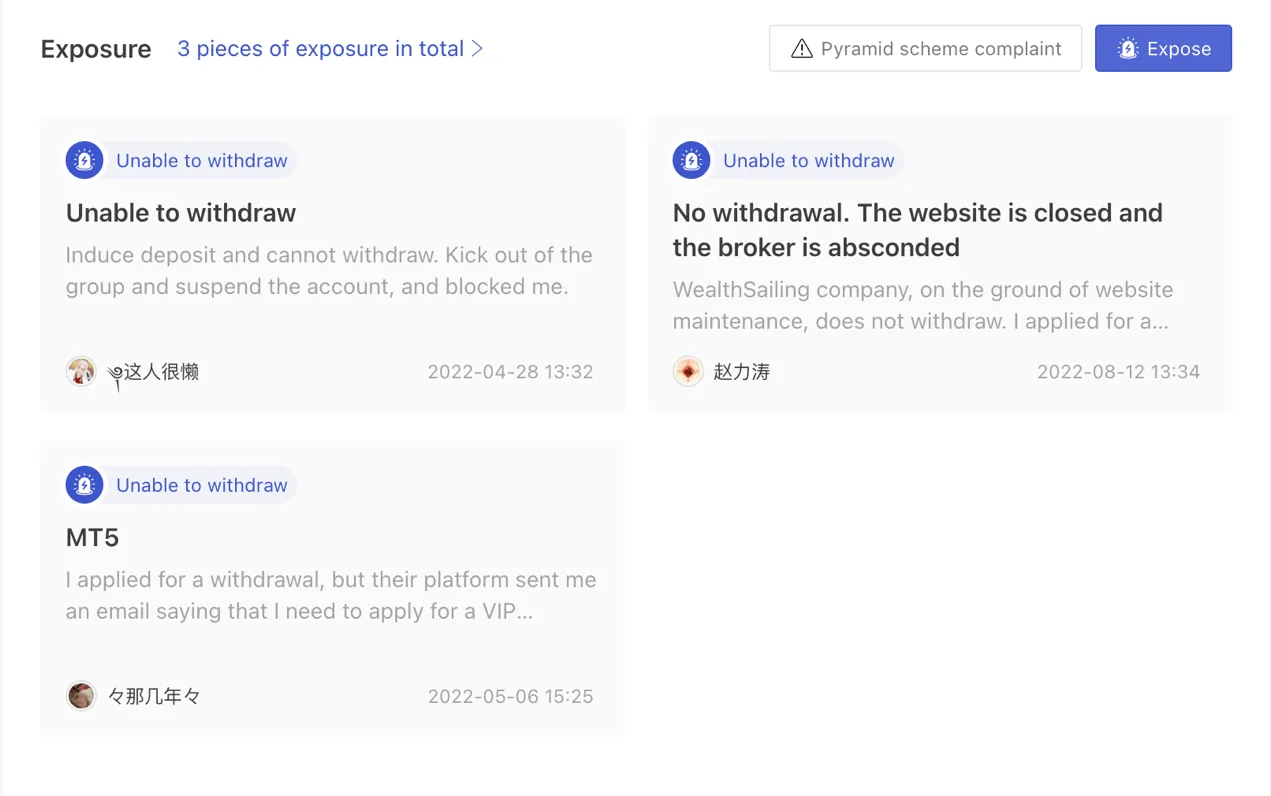The width and height of the screenshot is (1271, 796).
Task: Open the 'MT5' exposure title
Action: (x=92, y=538)
